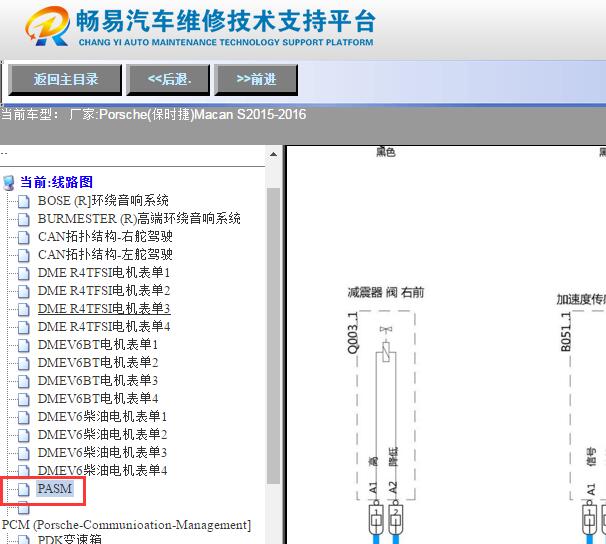Click the 返回主目录 button

pyautogui.click(x=65, y=80)
